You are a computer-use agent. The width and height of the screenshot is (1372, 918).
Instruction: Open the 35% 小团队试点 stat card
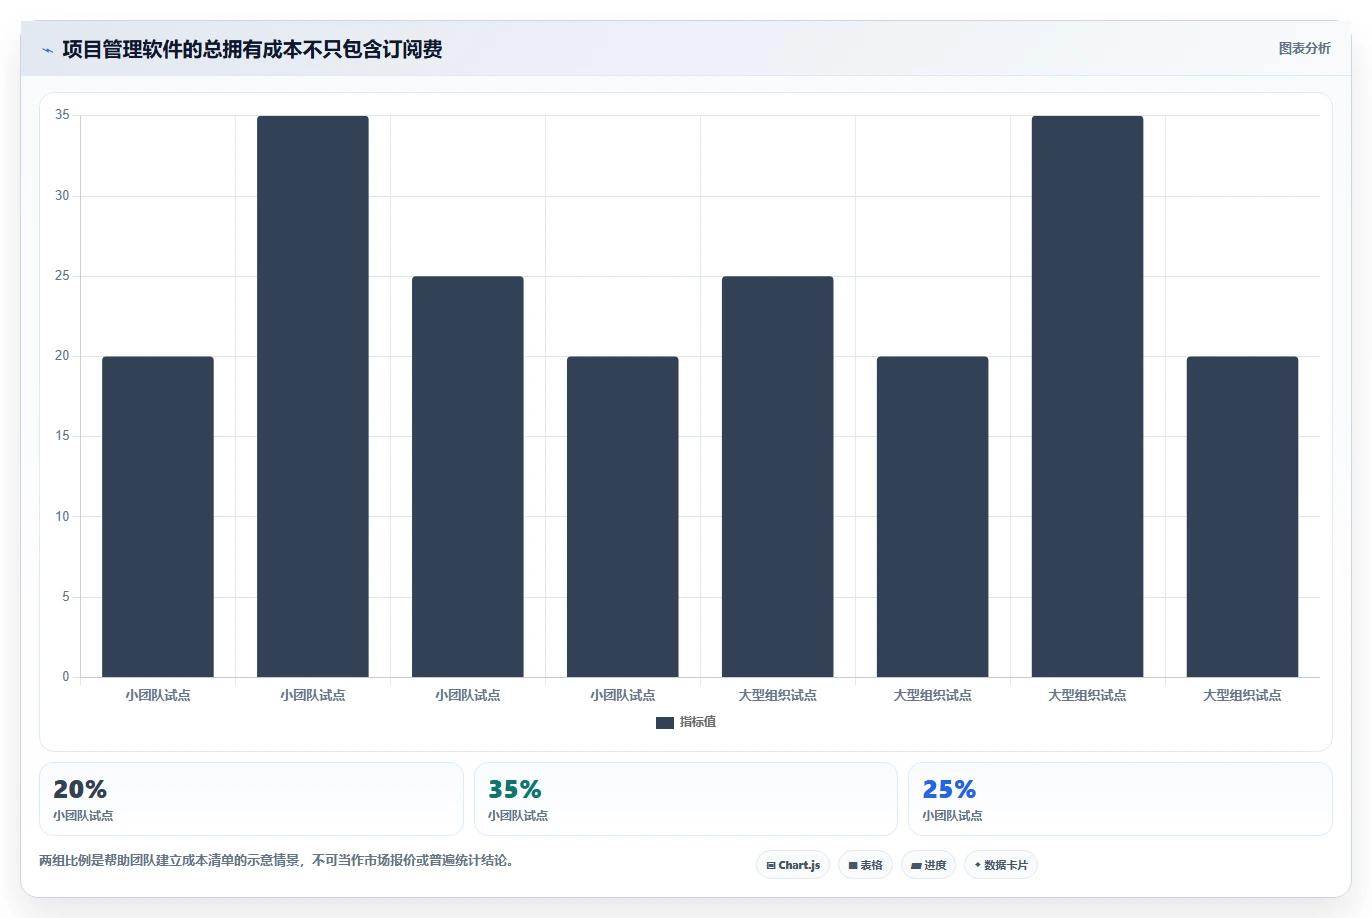686,799
